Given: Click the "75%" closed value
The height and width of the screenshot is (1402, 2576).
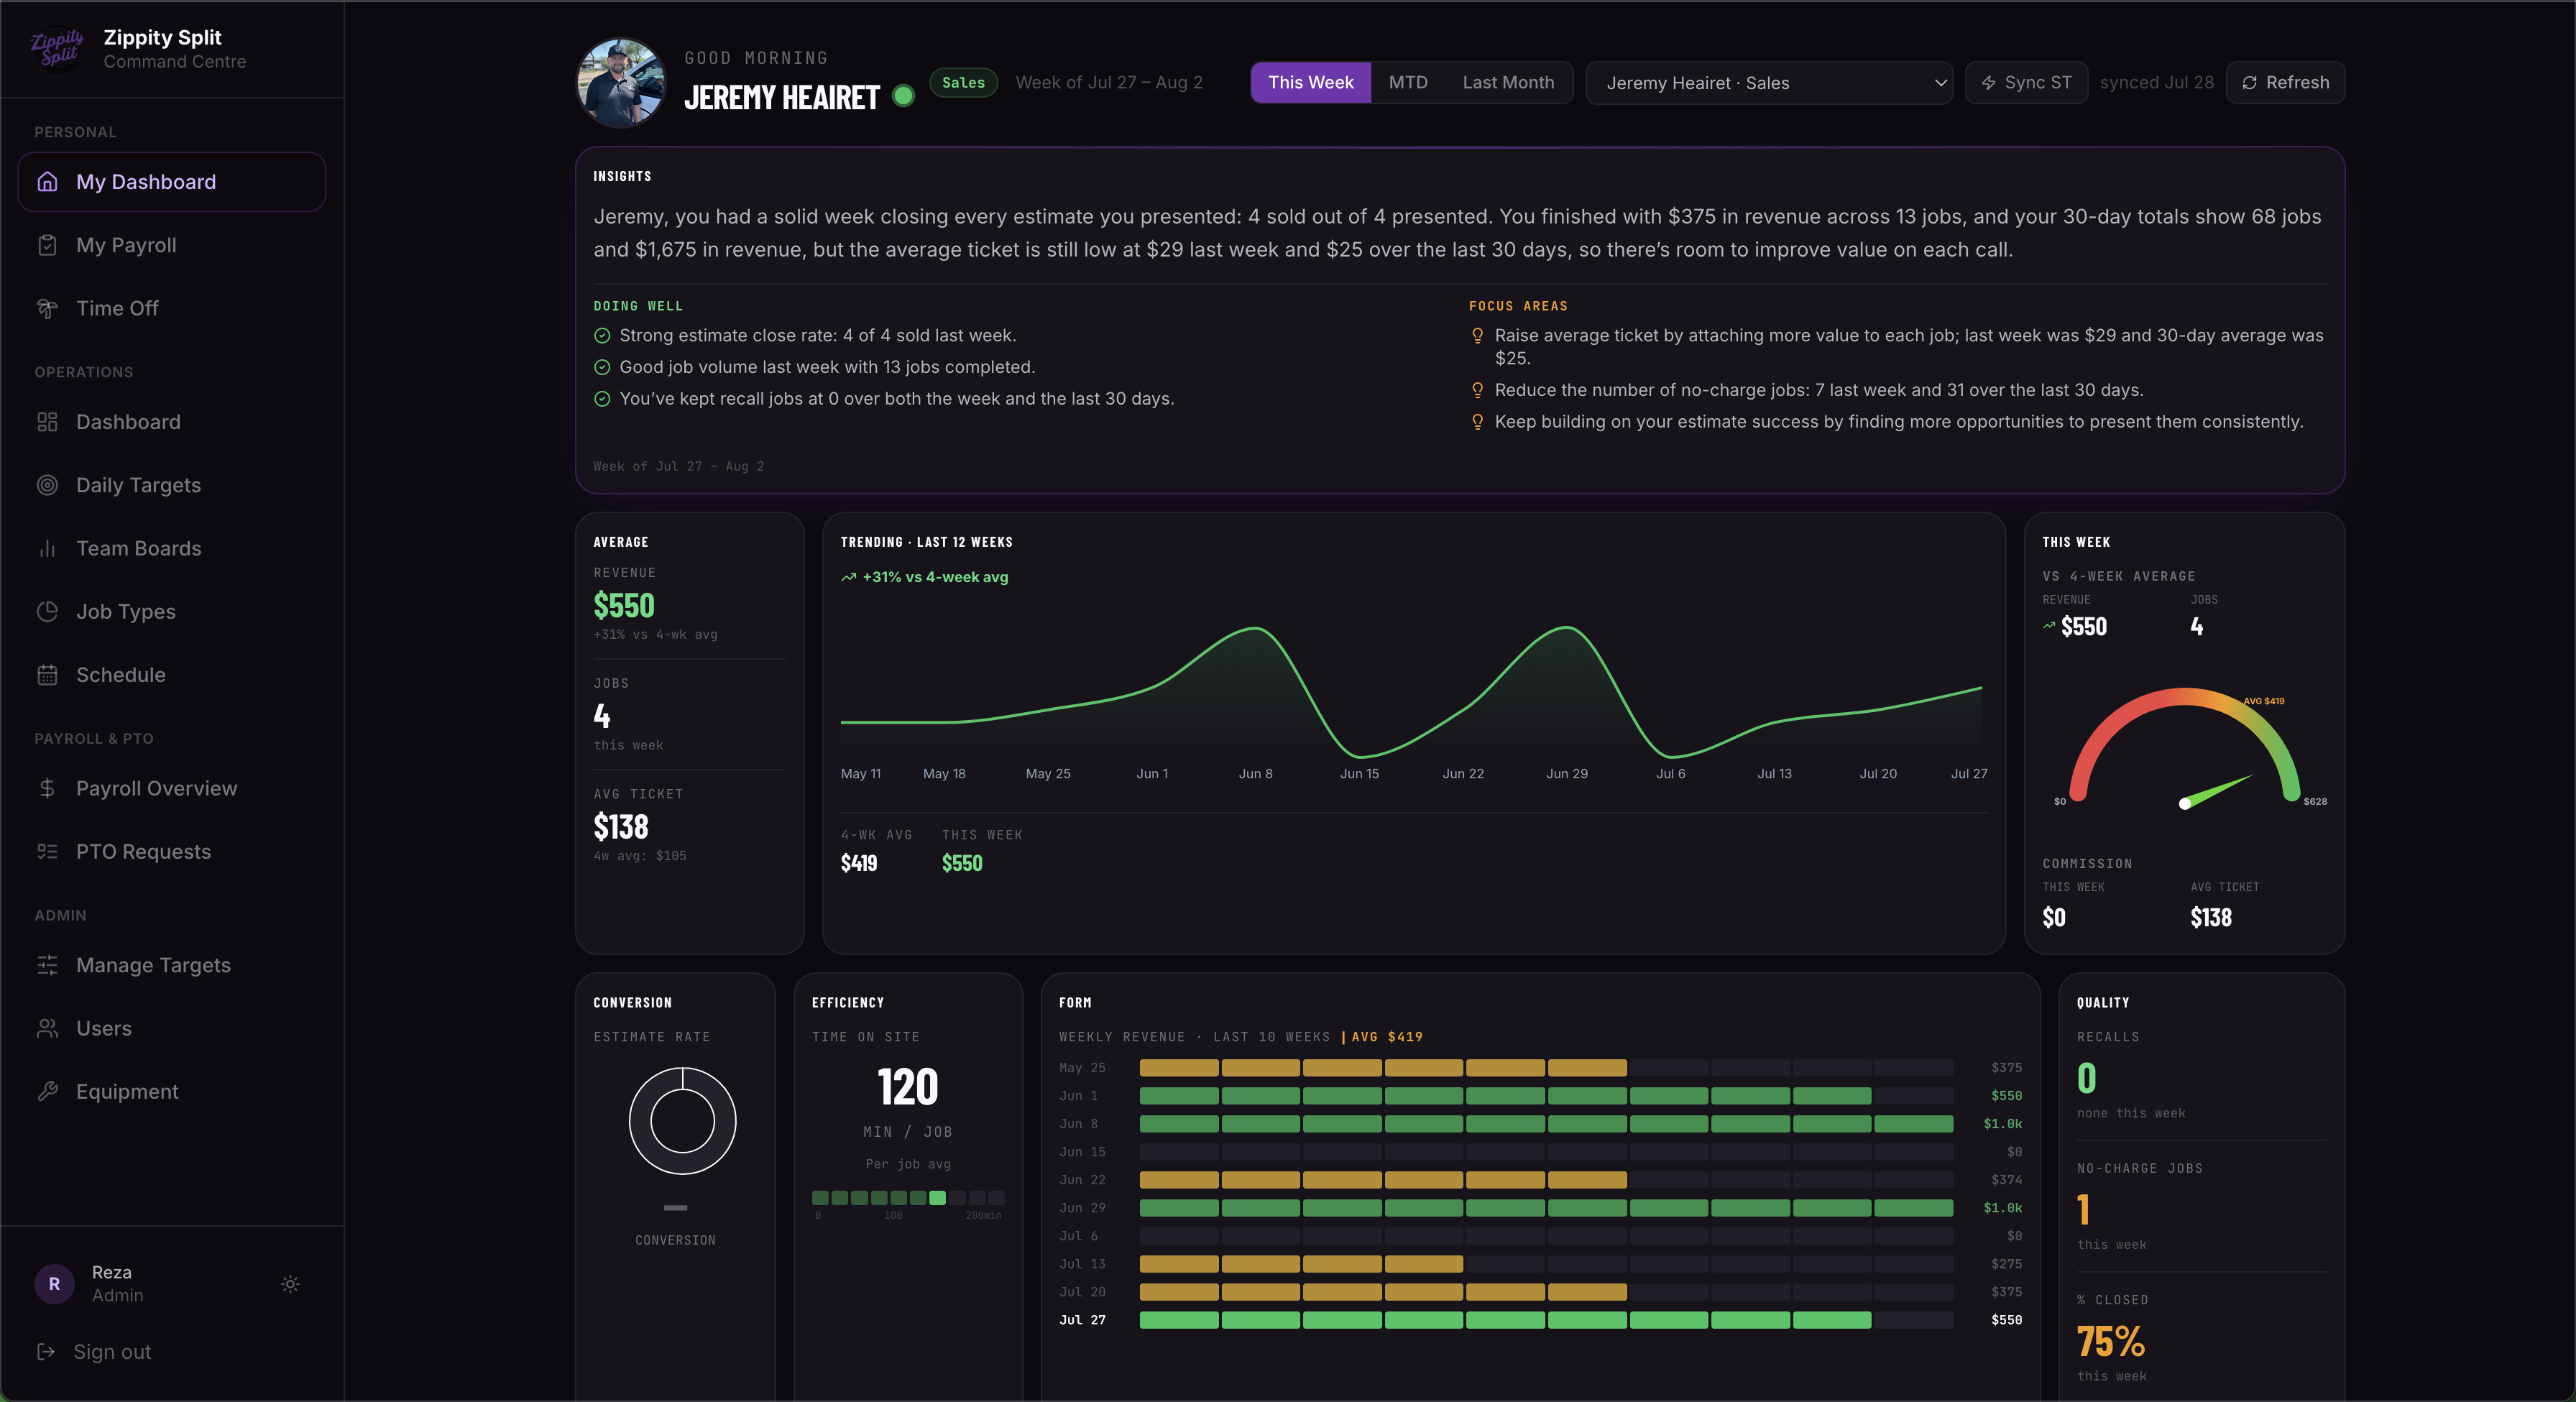Looking at the screenshot, I should point(2110,1341).
